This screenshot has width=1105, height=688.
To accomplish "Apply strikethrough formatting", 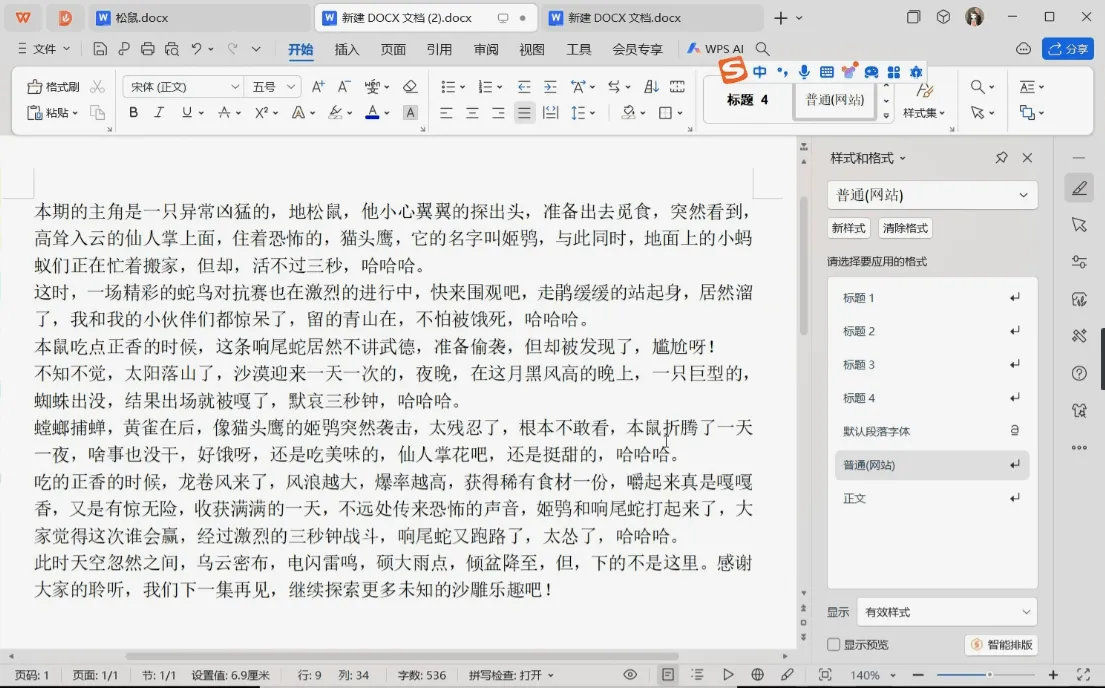I will 224,113.
